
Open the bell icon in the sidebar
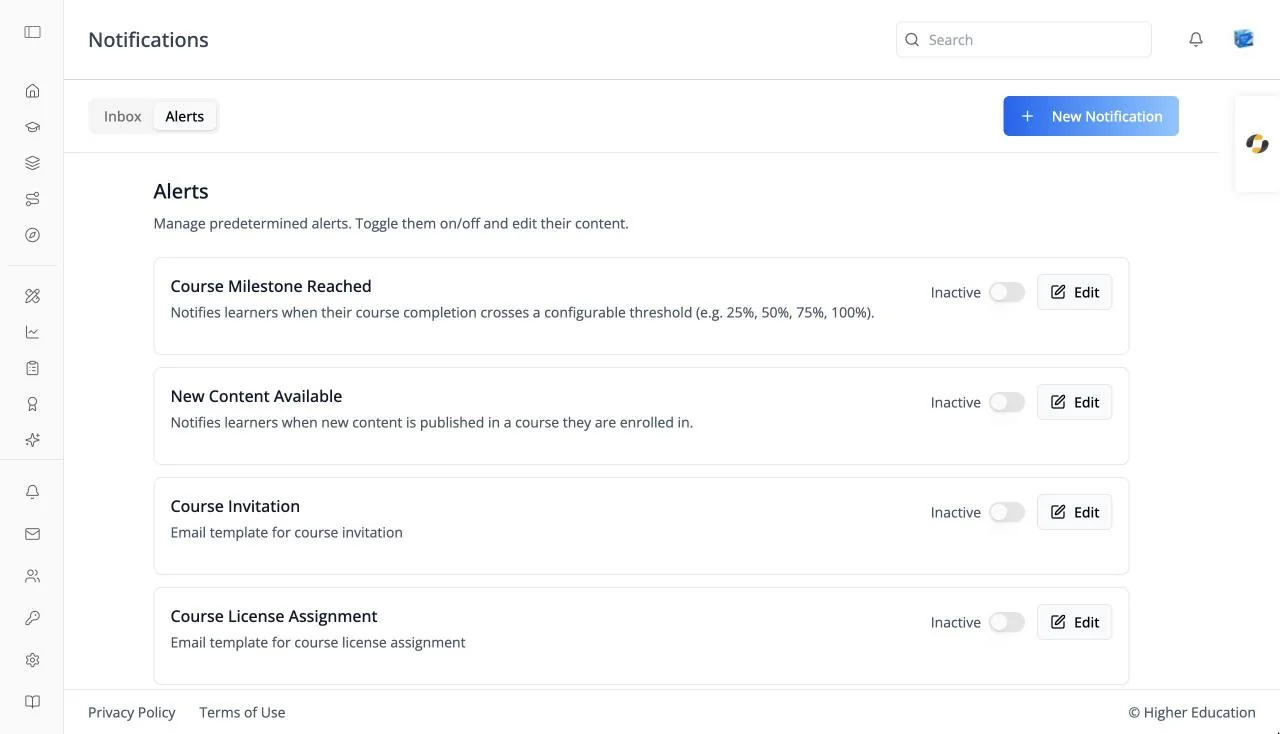[x=32, y=492]
